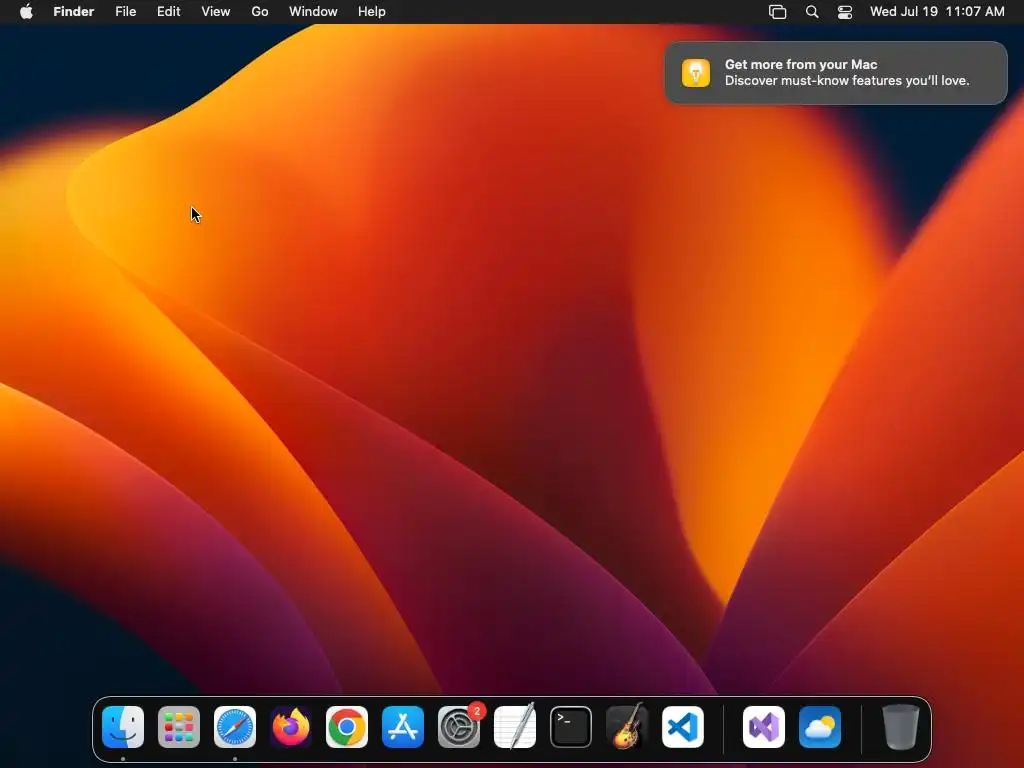Open the Trash in the Dock
Viewport: 1024px width, 768px height.
pos(901,727)
